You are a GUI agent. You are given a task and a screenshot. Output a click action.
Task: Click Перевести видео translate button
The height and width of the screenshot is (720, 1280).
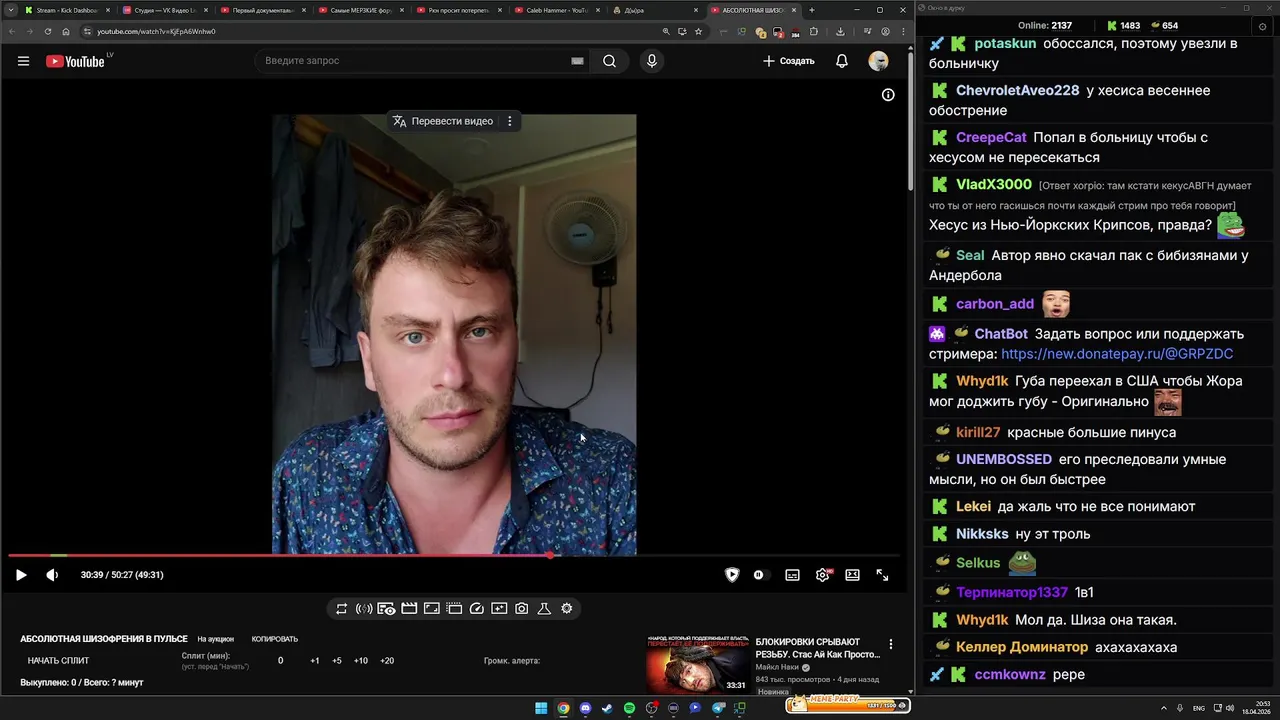coord(443,121)
